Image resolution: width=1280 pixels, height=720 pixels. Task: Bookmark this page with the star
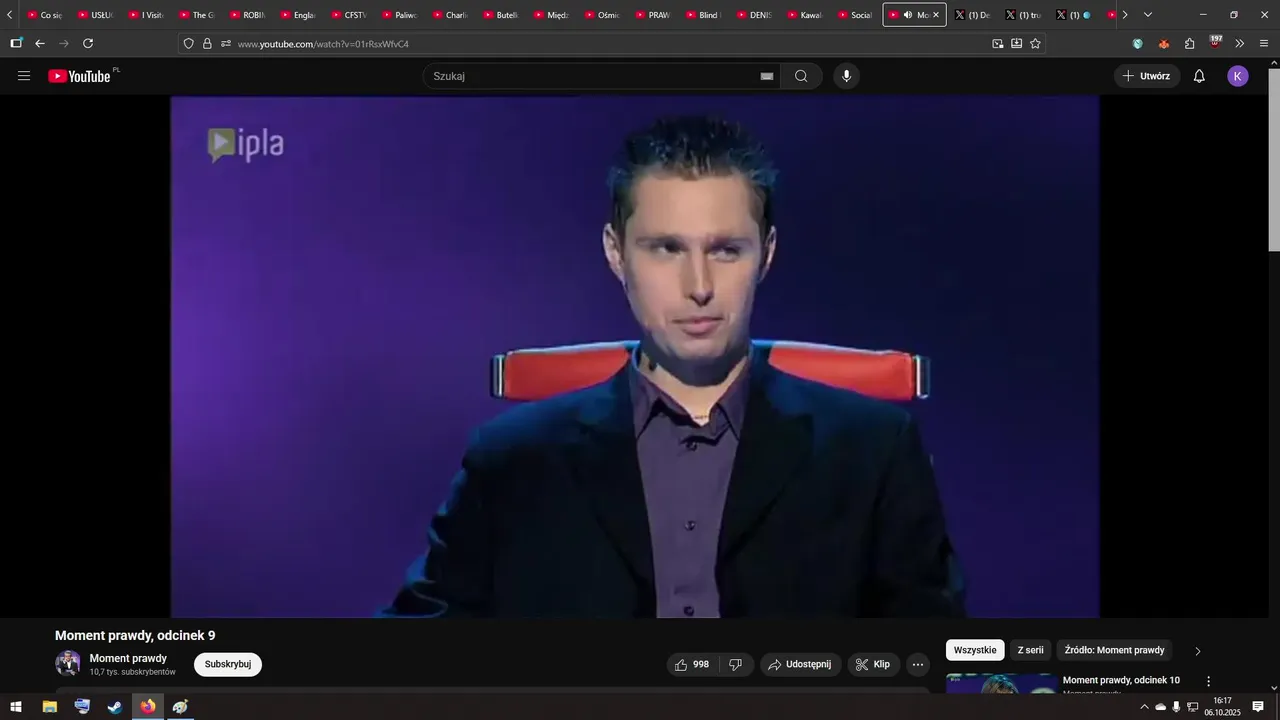tap(1035, 43)
